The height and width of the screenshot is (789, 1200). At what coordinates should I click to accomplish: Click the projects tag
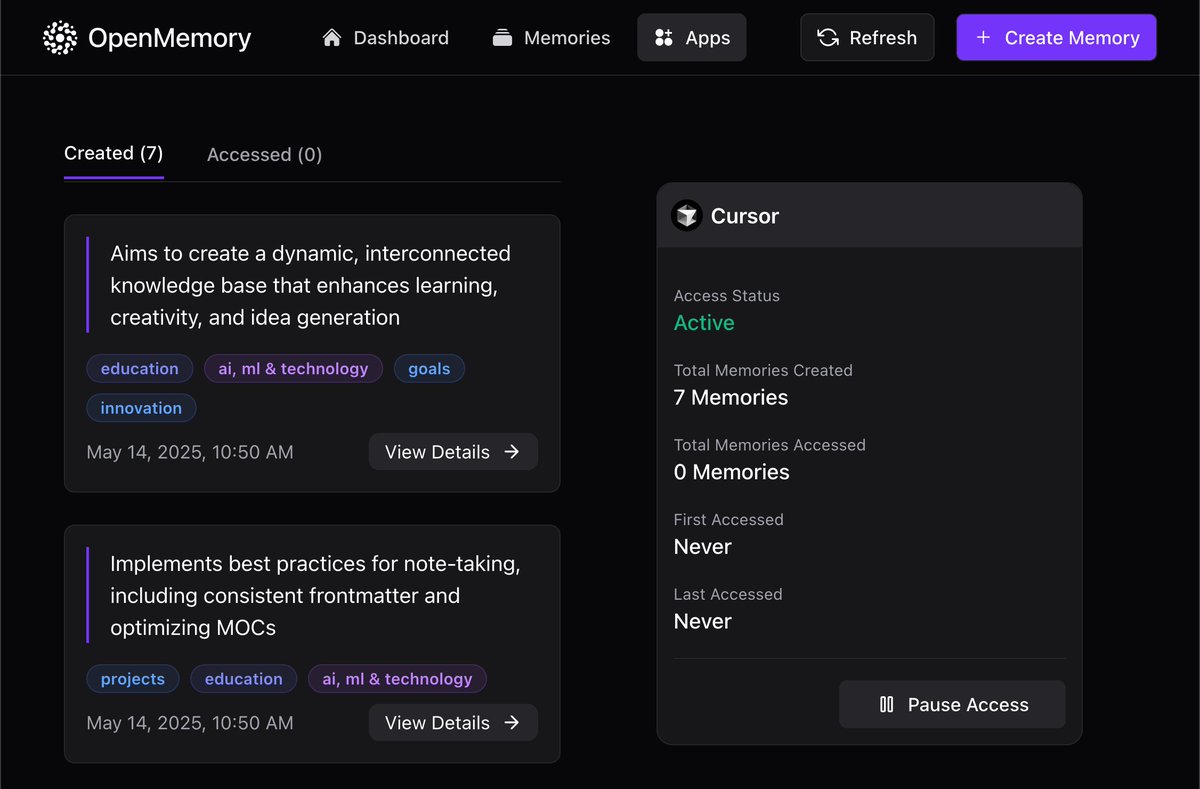coord(133,679)
